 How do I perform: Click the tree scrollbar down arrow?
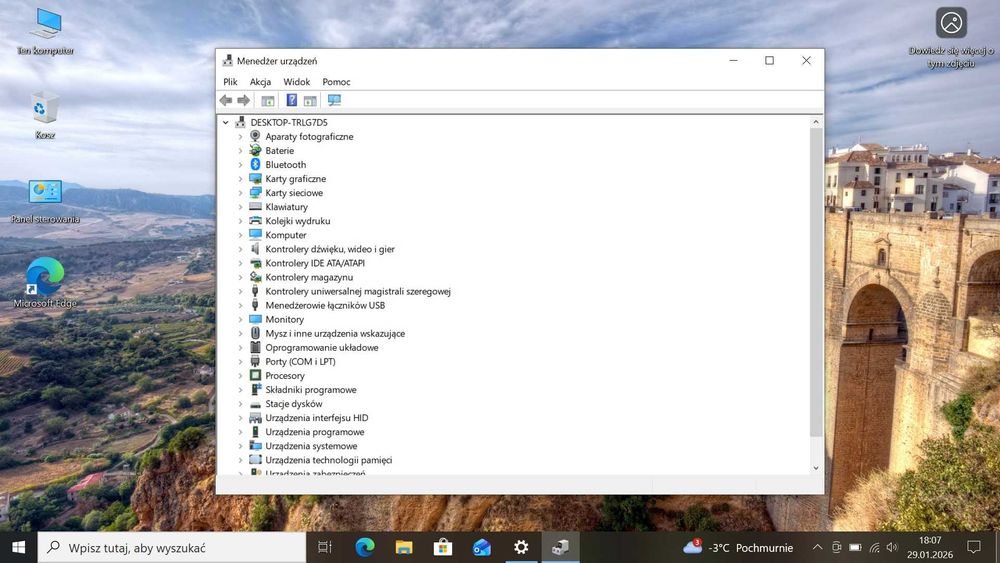pyautogui.click(x=816, y=468)
